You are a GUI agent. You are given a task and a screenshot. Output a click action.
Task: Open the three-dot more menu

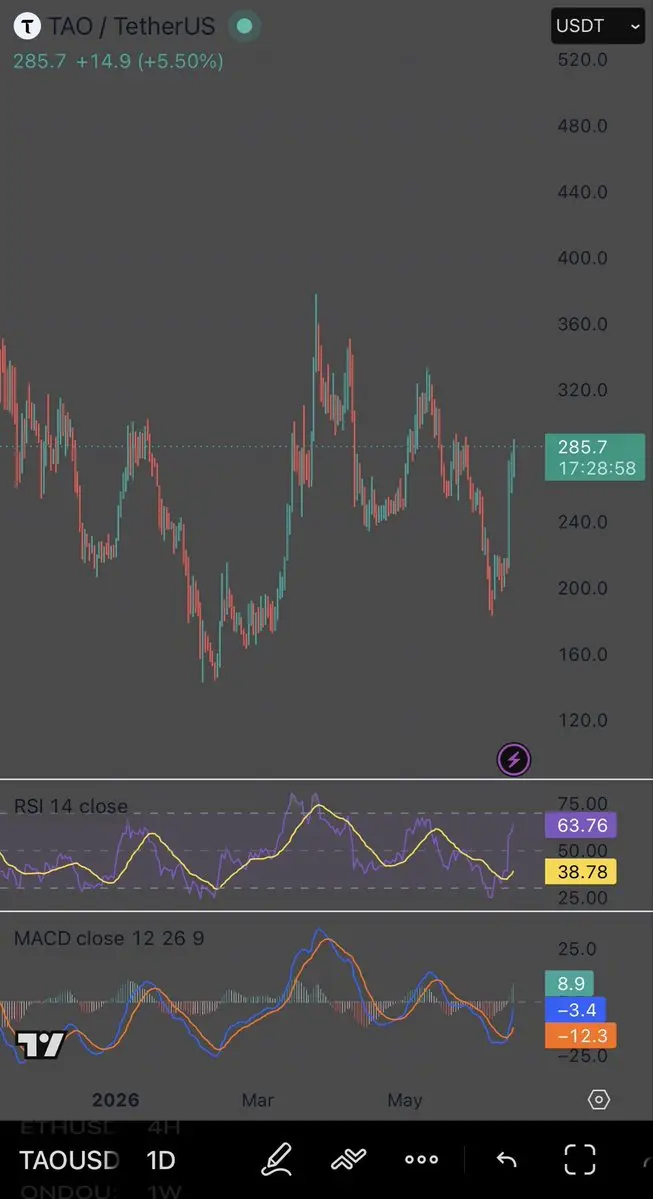coord(421,1159)
